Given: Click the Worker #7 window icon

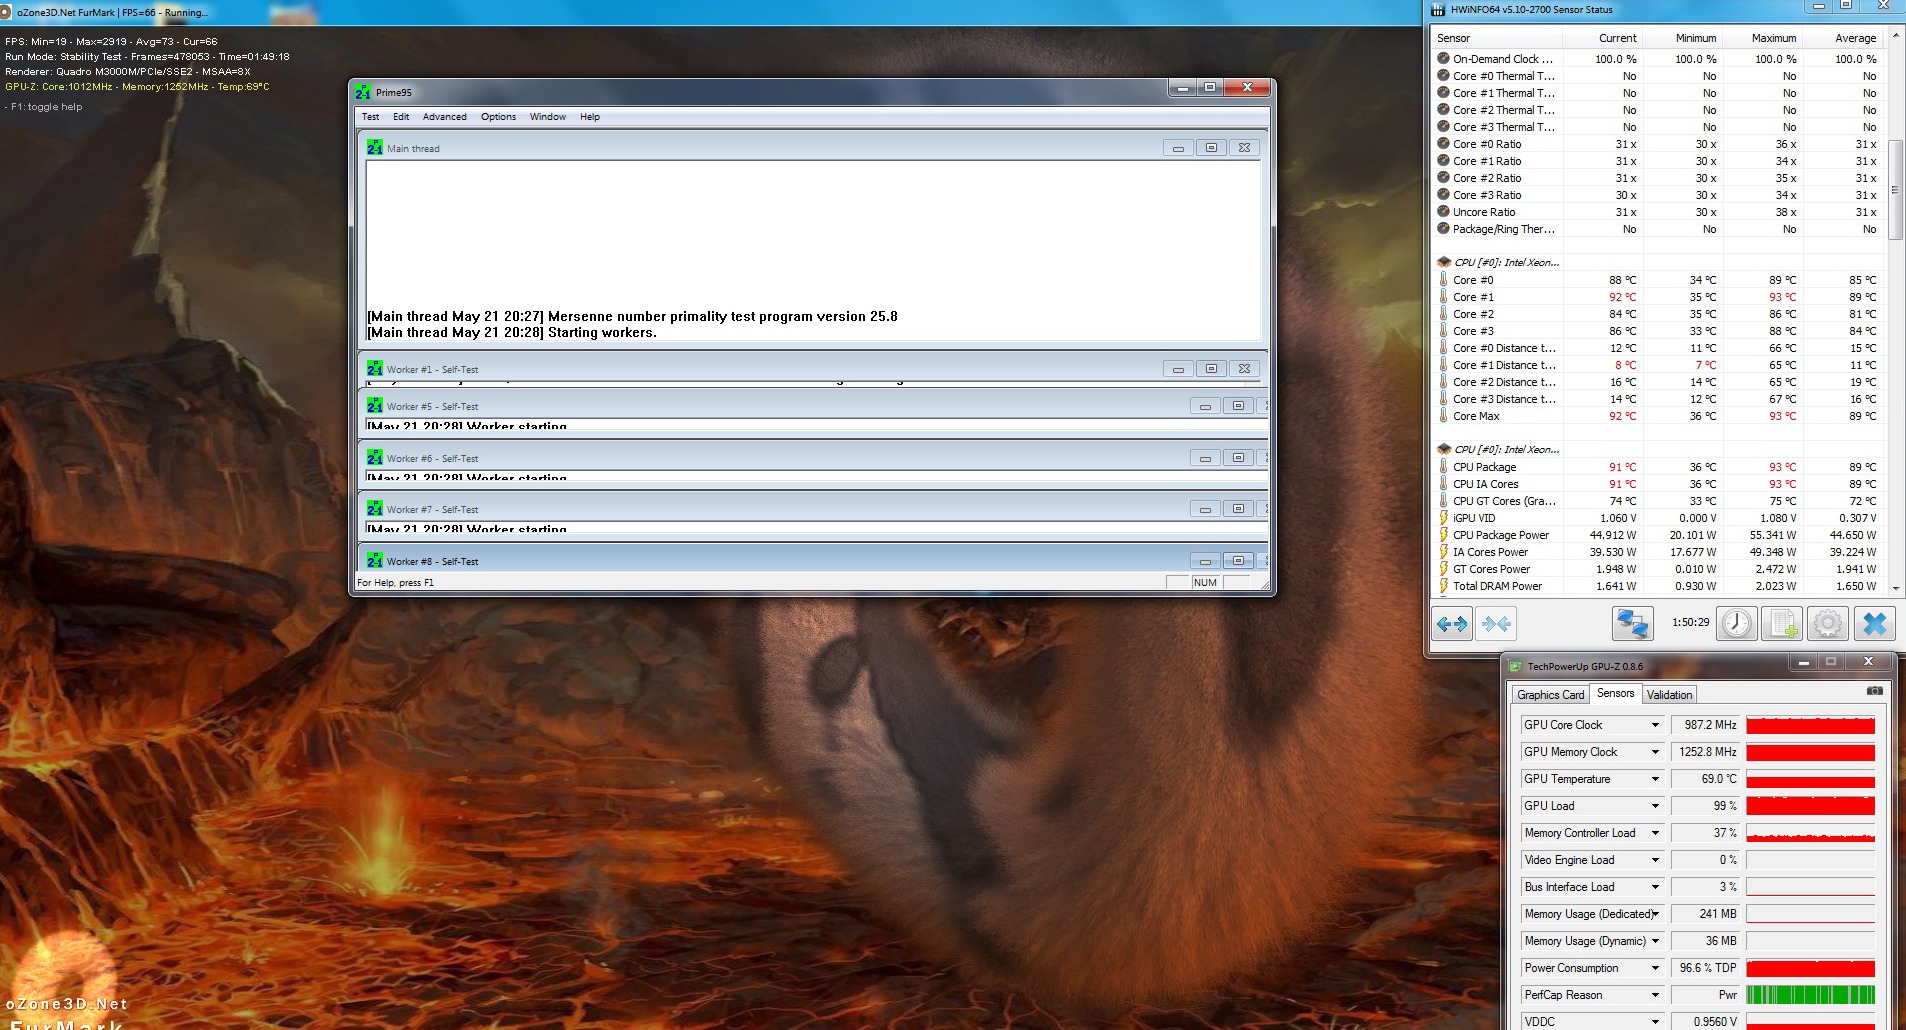Looking at the screenshot, I should click(x=375, y=509).
